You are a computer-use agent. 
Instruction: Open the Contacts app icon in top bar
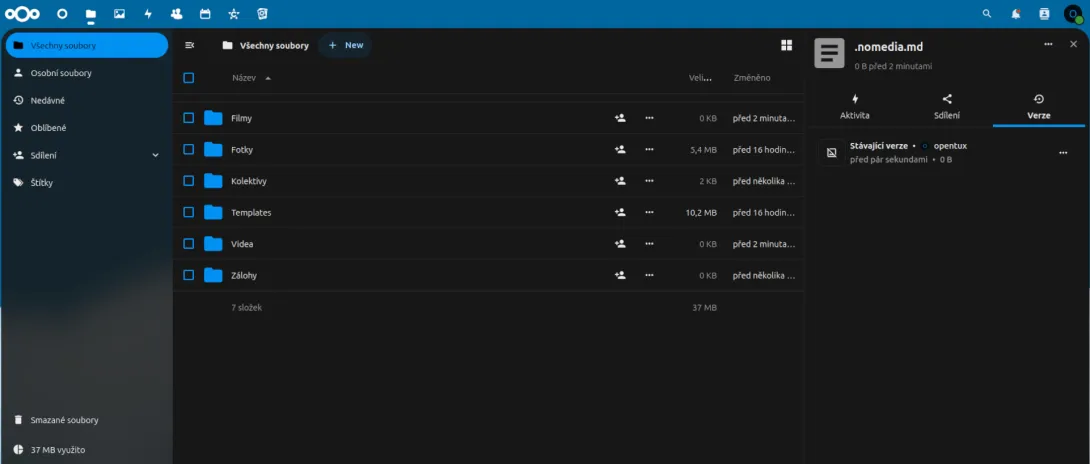[x=177, y=14]
